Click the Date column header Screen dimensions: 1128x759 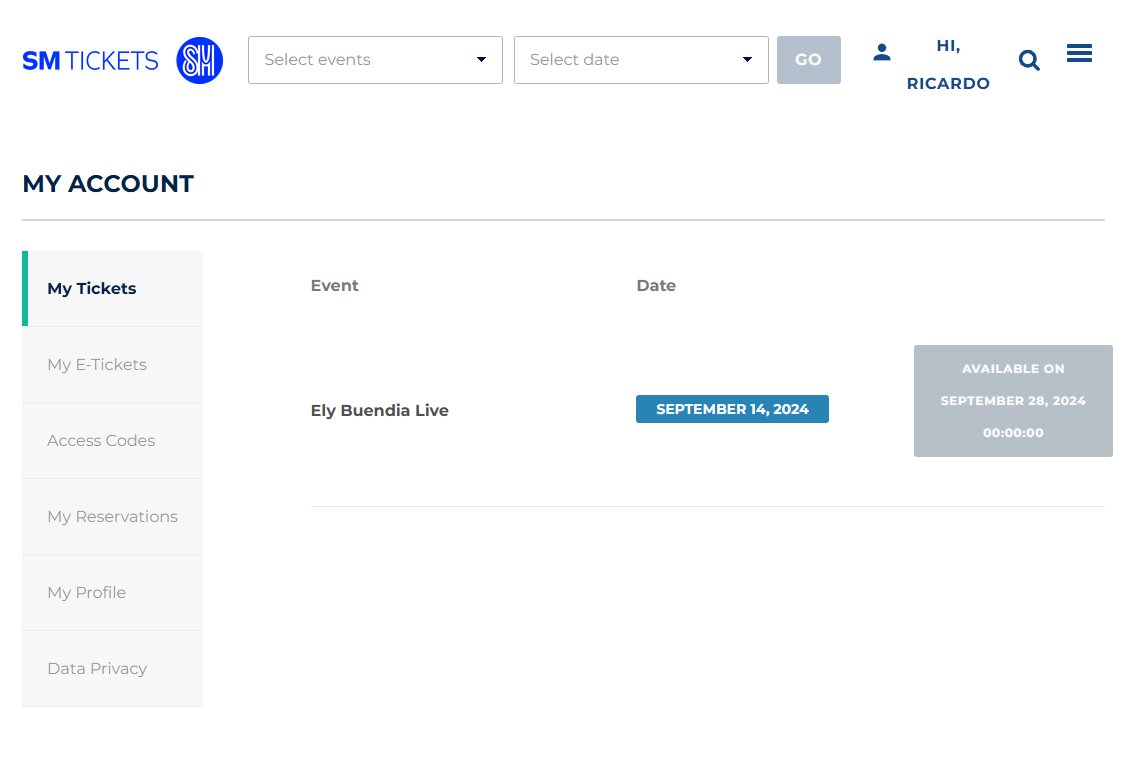pyautogui.click(x=656, y=286)
